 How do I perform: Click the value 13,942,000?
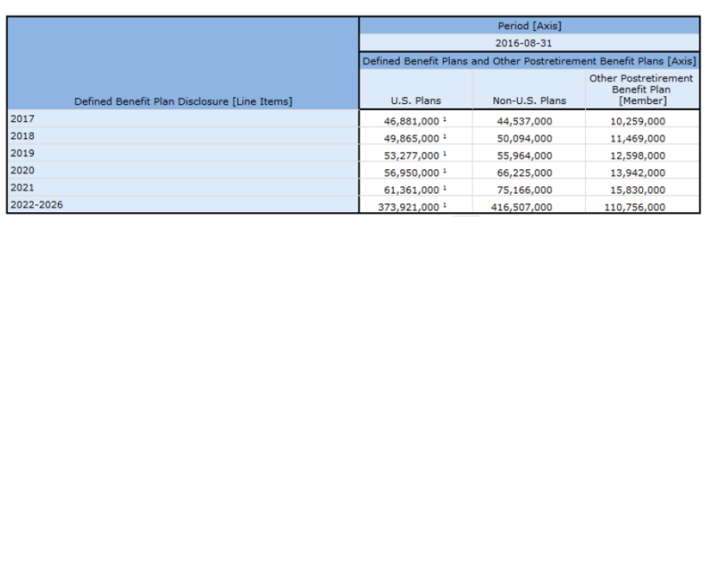click(638, 173)
